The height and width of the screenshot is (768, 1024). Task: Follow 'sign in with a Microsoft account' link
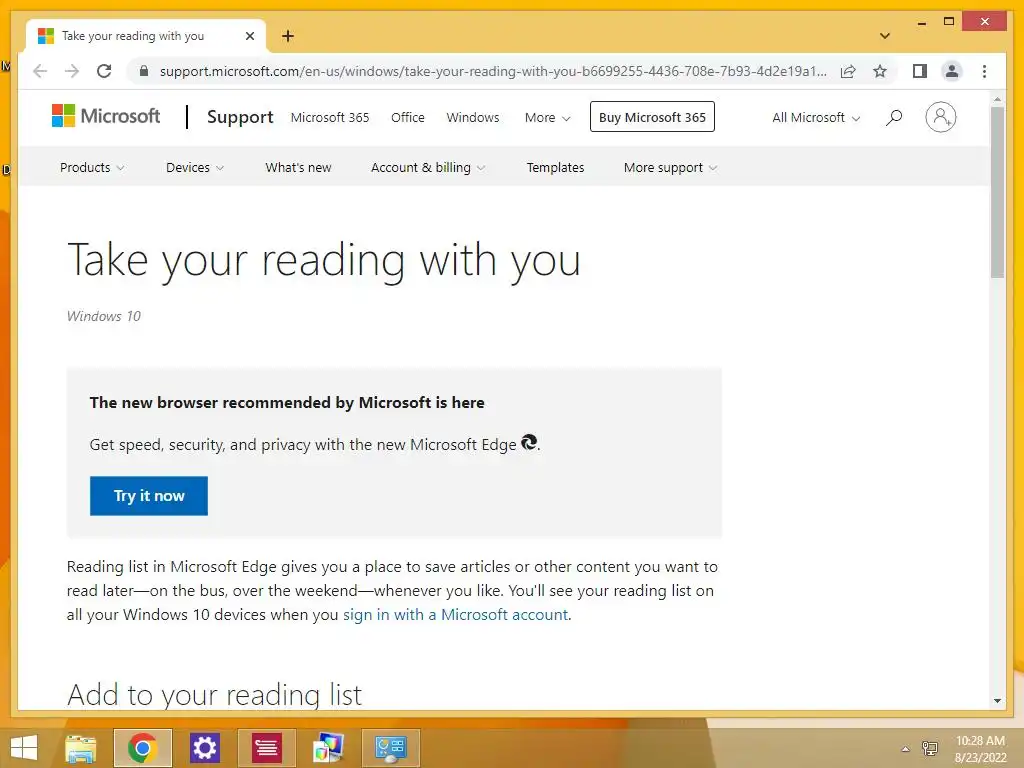455,615
